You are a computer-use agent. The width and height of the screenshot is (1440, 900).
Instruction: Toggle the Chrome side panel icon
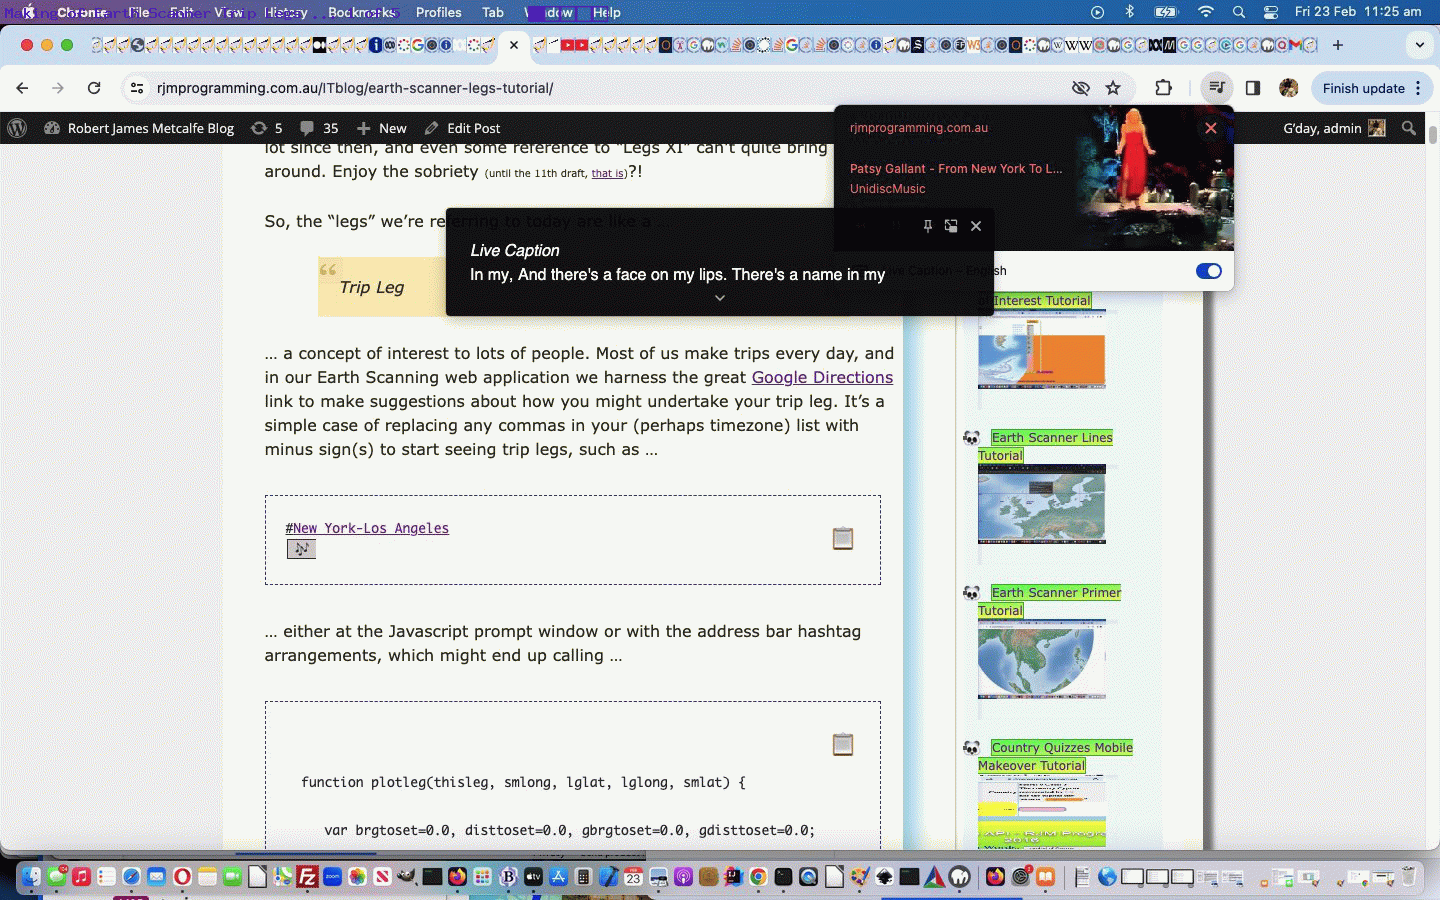click(1253, 88)
